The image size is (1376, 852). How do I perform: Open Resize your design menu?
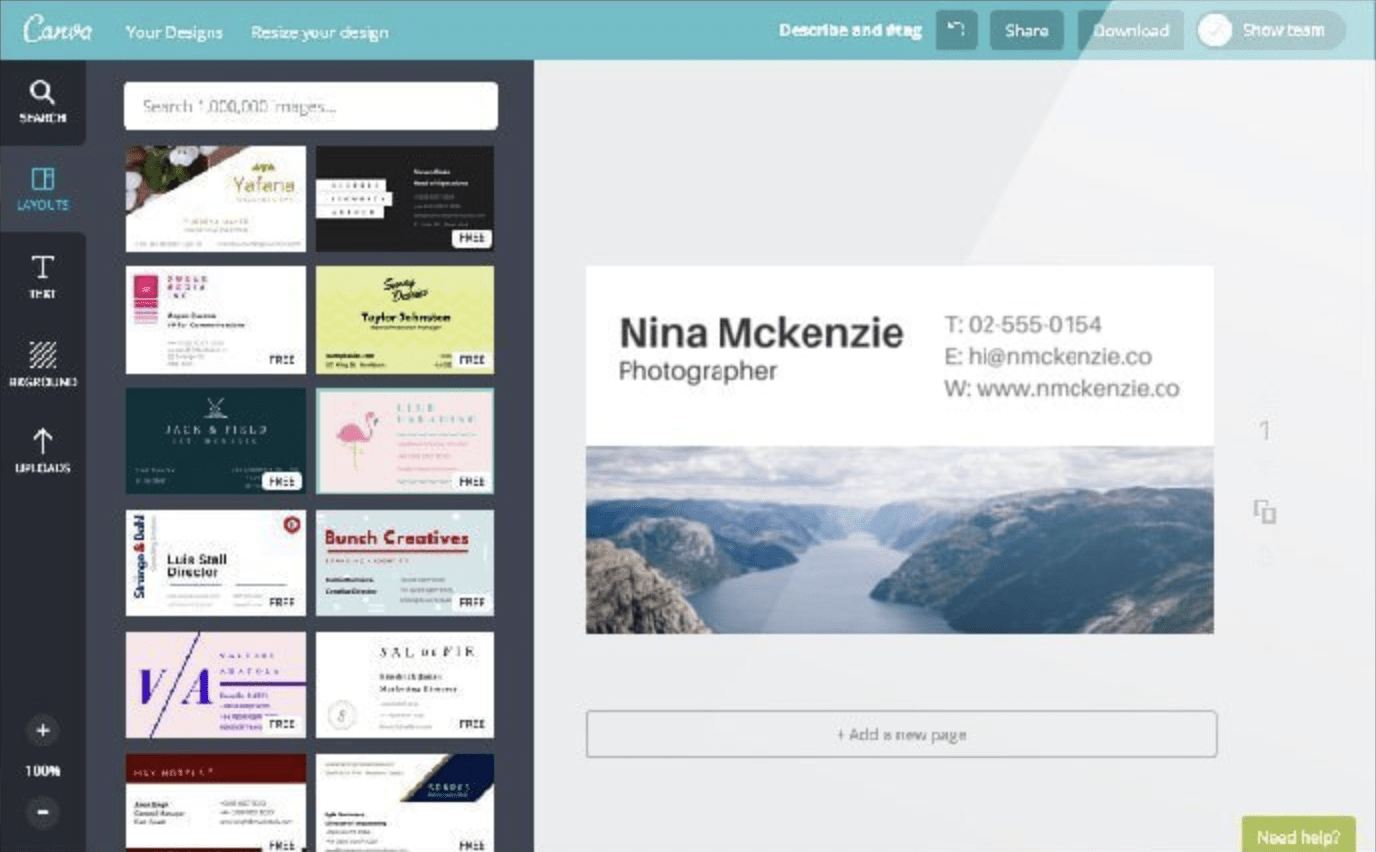pos(319,32)
